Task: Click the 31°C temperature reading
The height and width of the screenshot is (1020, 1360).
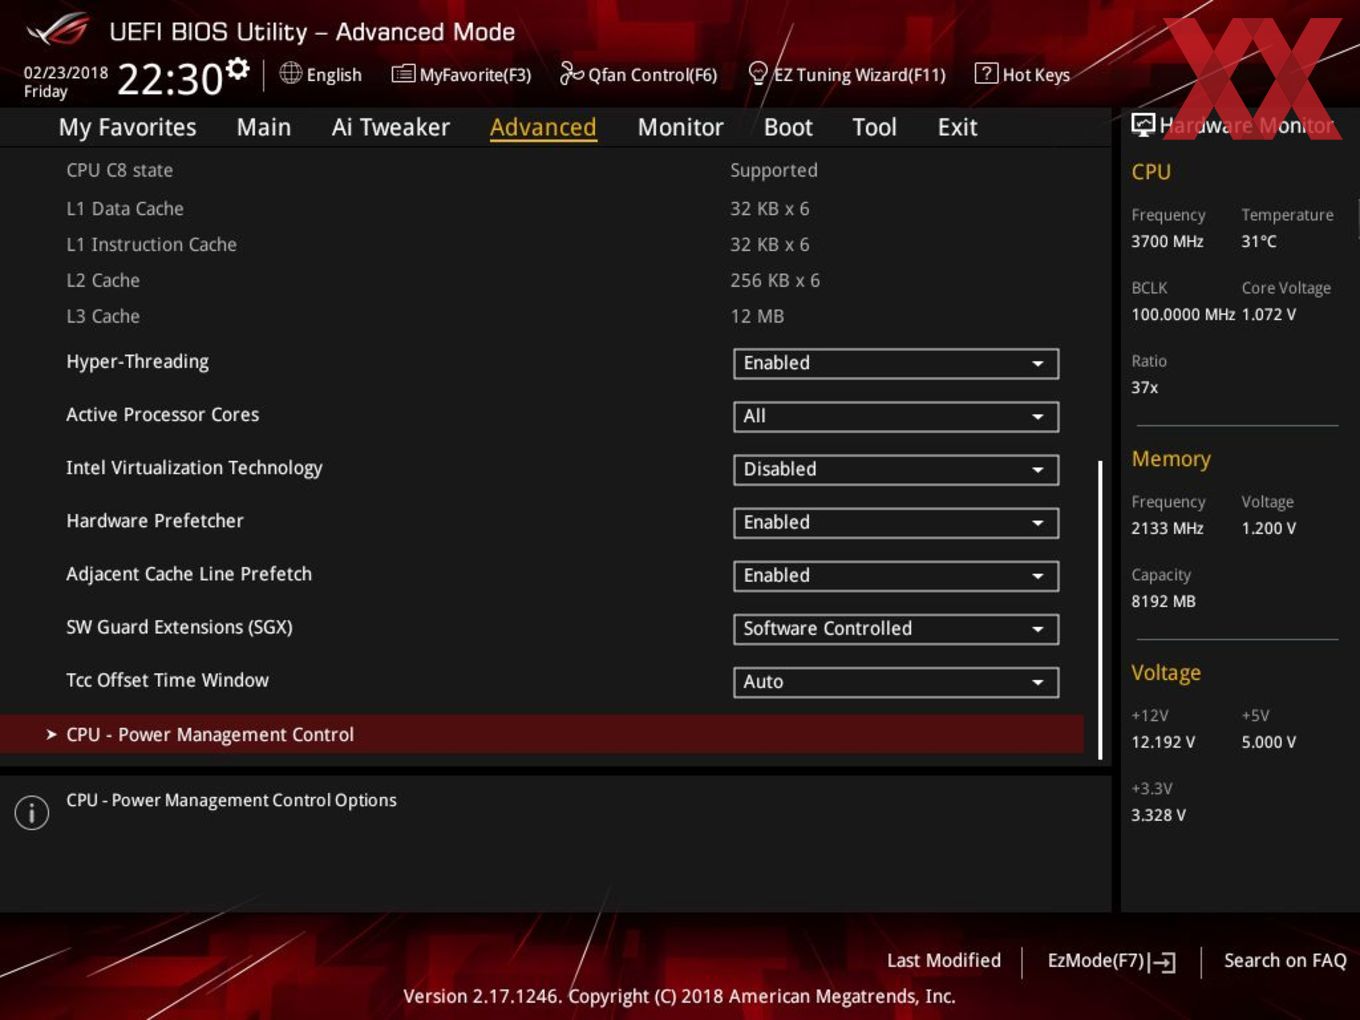Action: 1259,241
